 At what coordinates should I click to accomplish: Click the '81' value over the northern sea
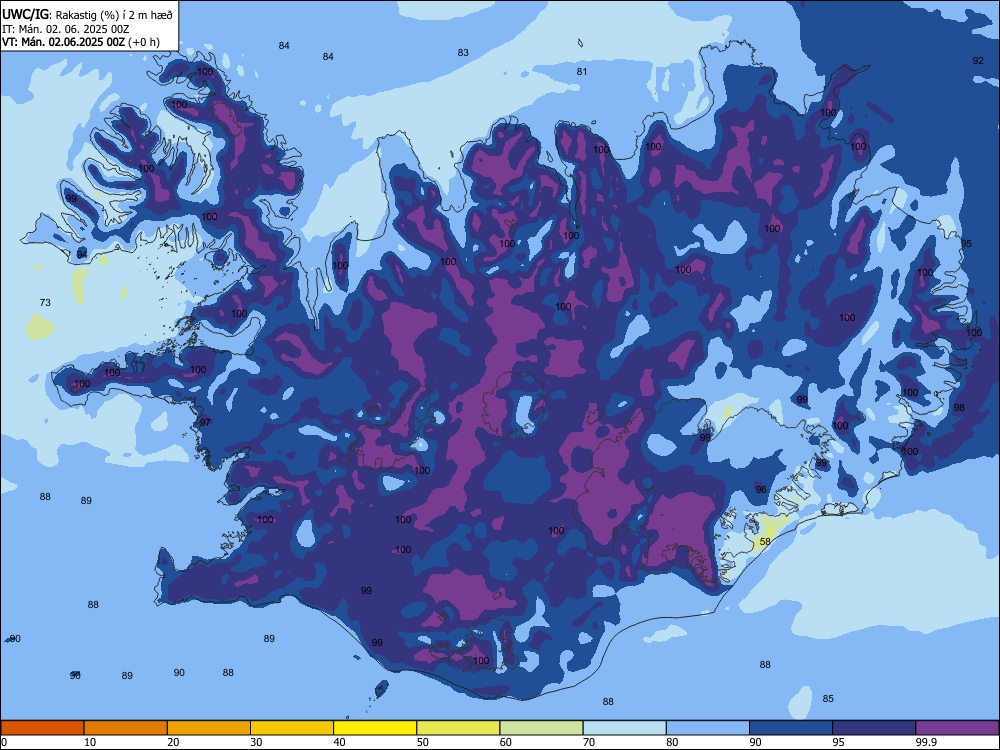pos(582,71)
